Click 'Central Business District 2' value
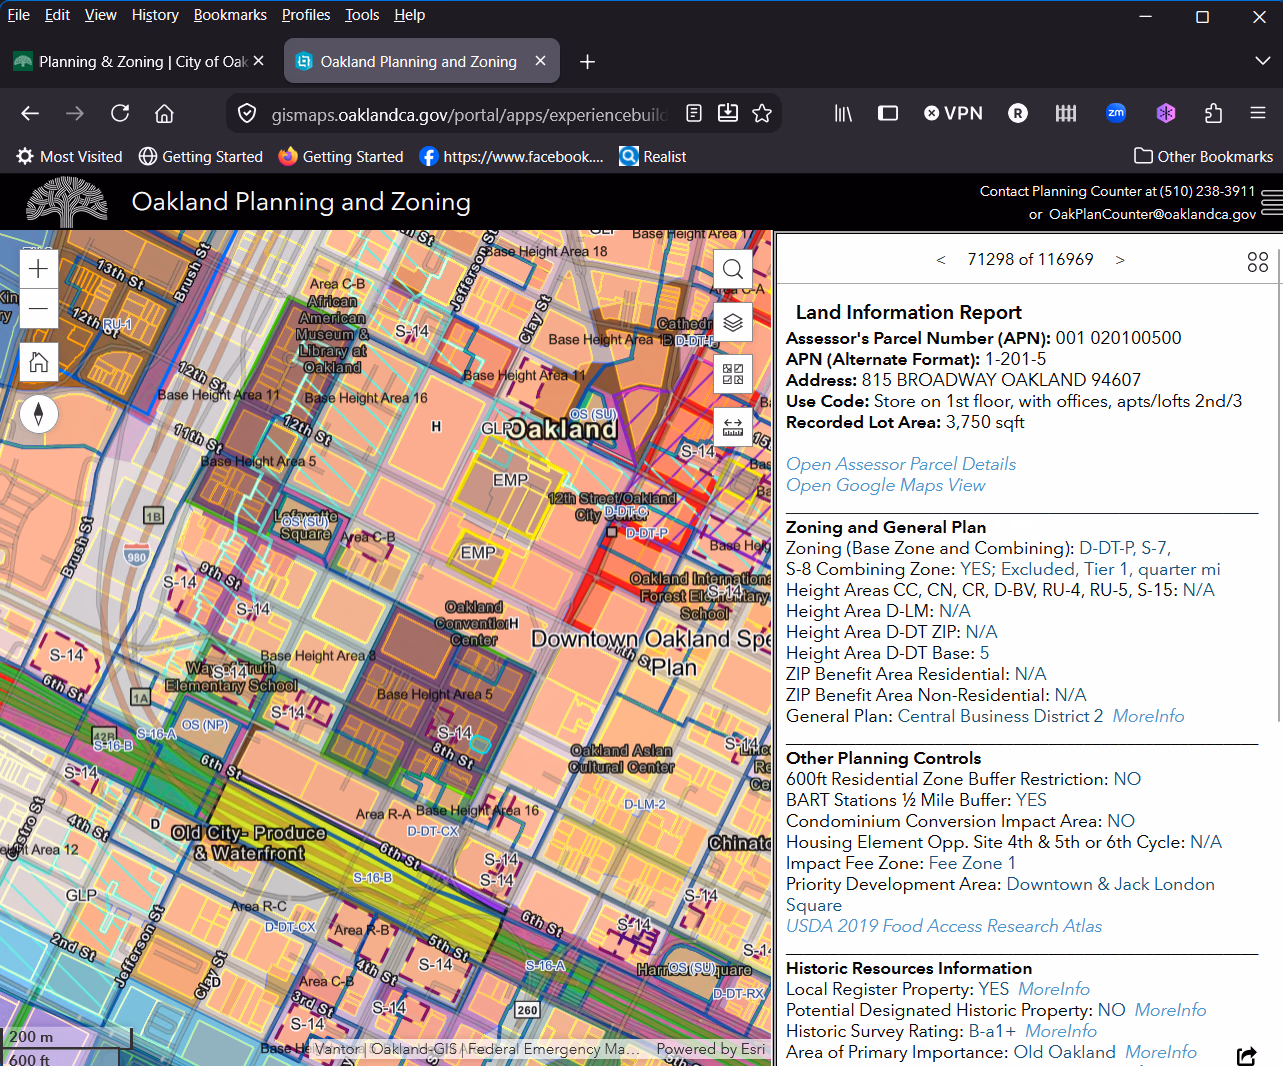 point(1000,716)
